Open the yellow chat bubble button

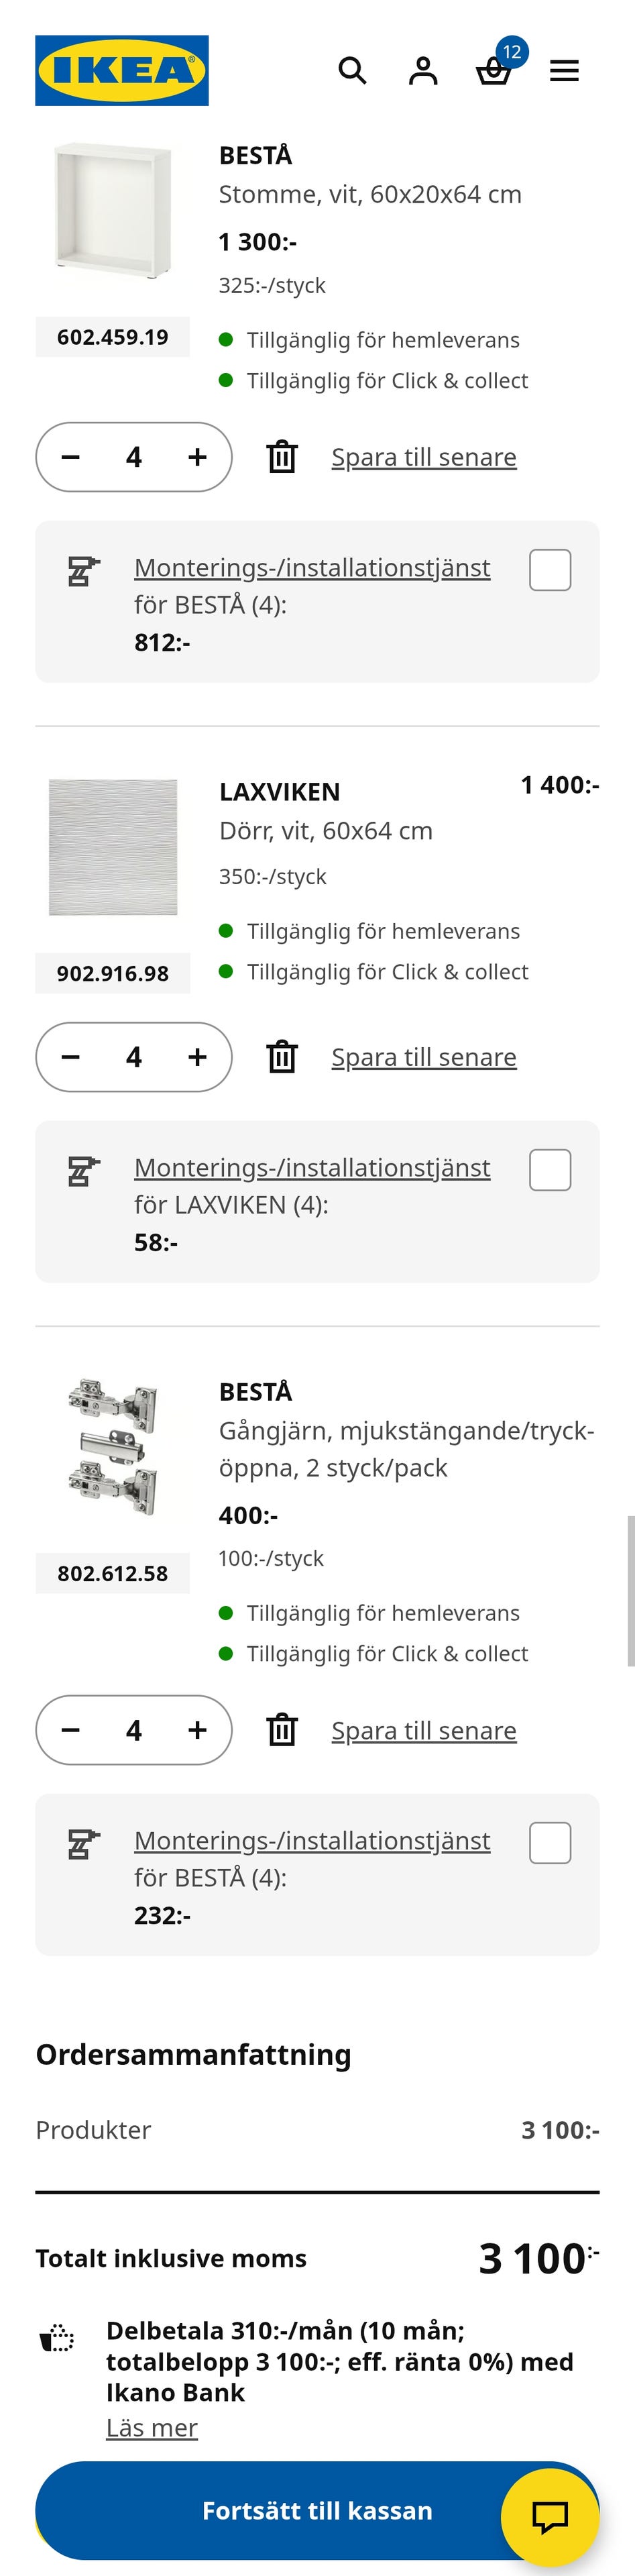[549, 2516]
